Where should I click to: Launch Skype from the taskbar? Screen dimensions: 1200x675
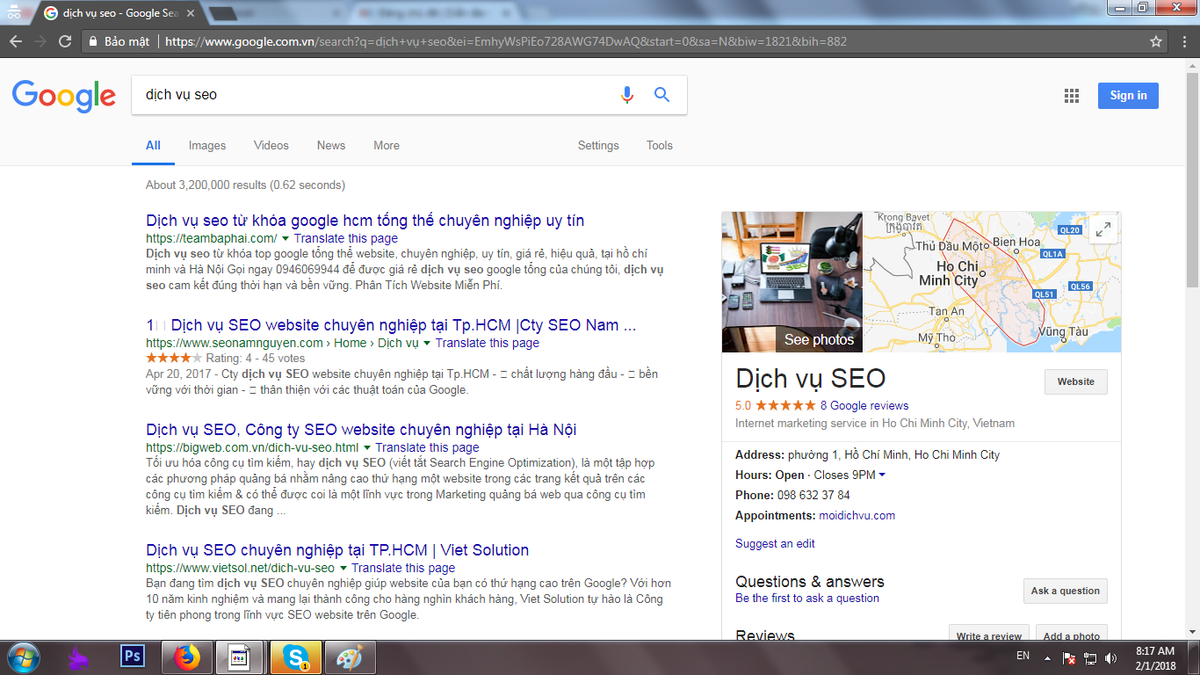pyautogui.click(x=294, y=656)
